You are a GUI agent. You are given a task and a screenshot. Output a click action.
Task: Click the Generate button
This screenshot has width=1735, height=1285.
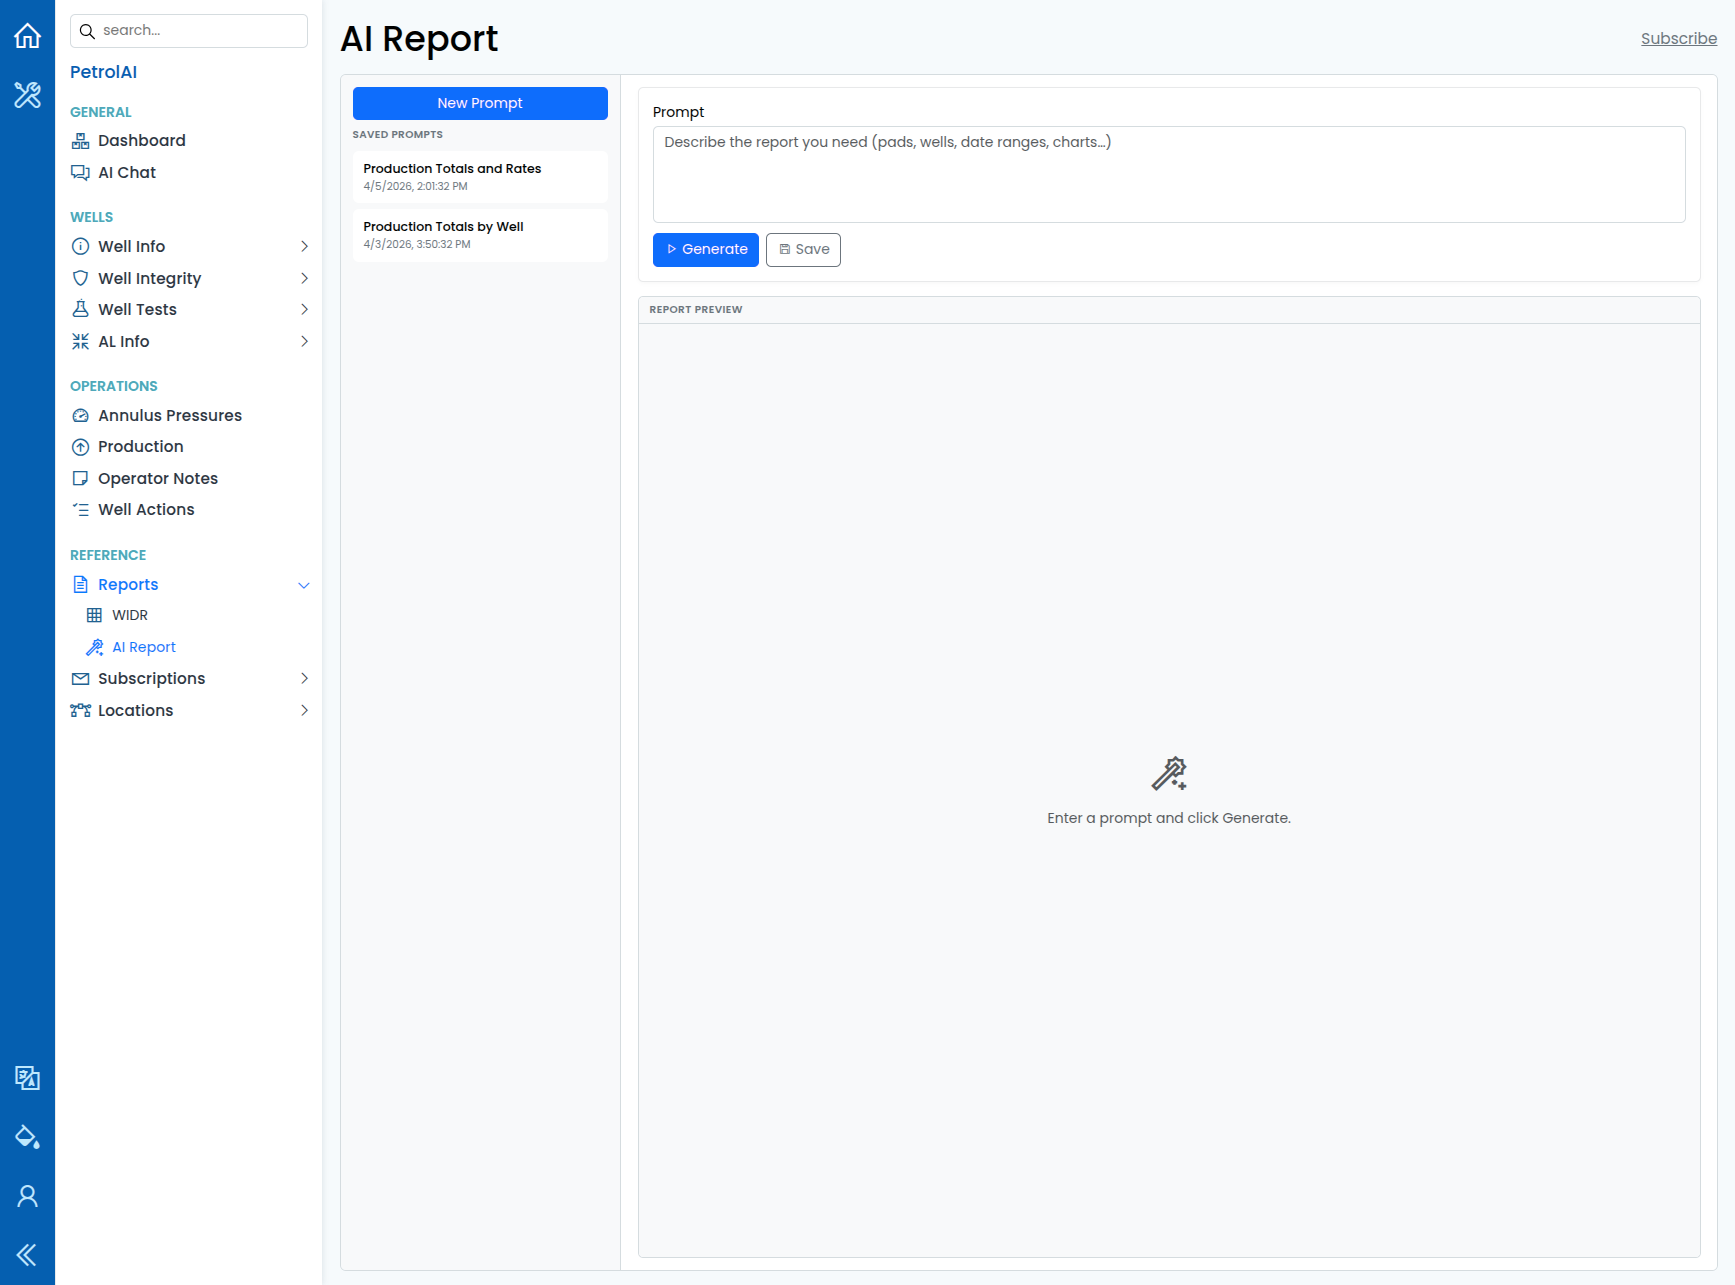coord(706,250)
